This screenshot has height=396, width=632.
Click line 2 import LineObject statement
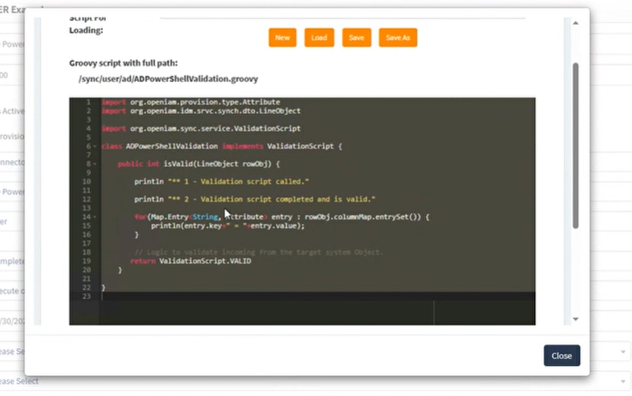point(201,111)
